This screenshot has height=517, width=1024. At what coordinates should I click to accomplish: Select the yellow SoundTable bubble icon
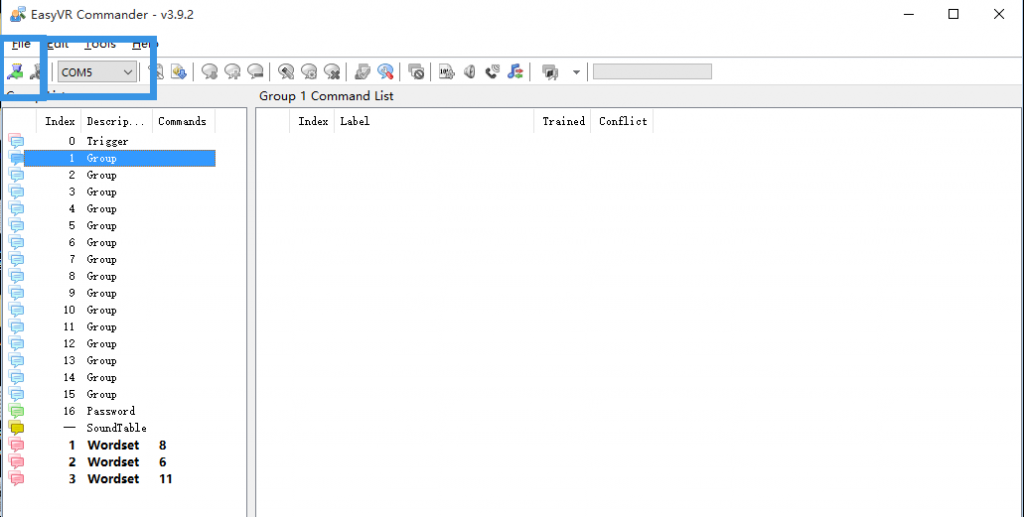click(x=17, y=429)
